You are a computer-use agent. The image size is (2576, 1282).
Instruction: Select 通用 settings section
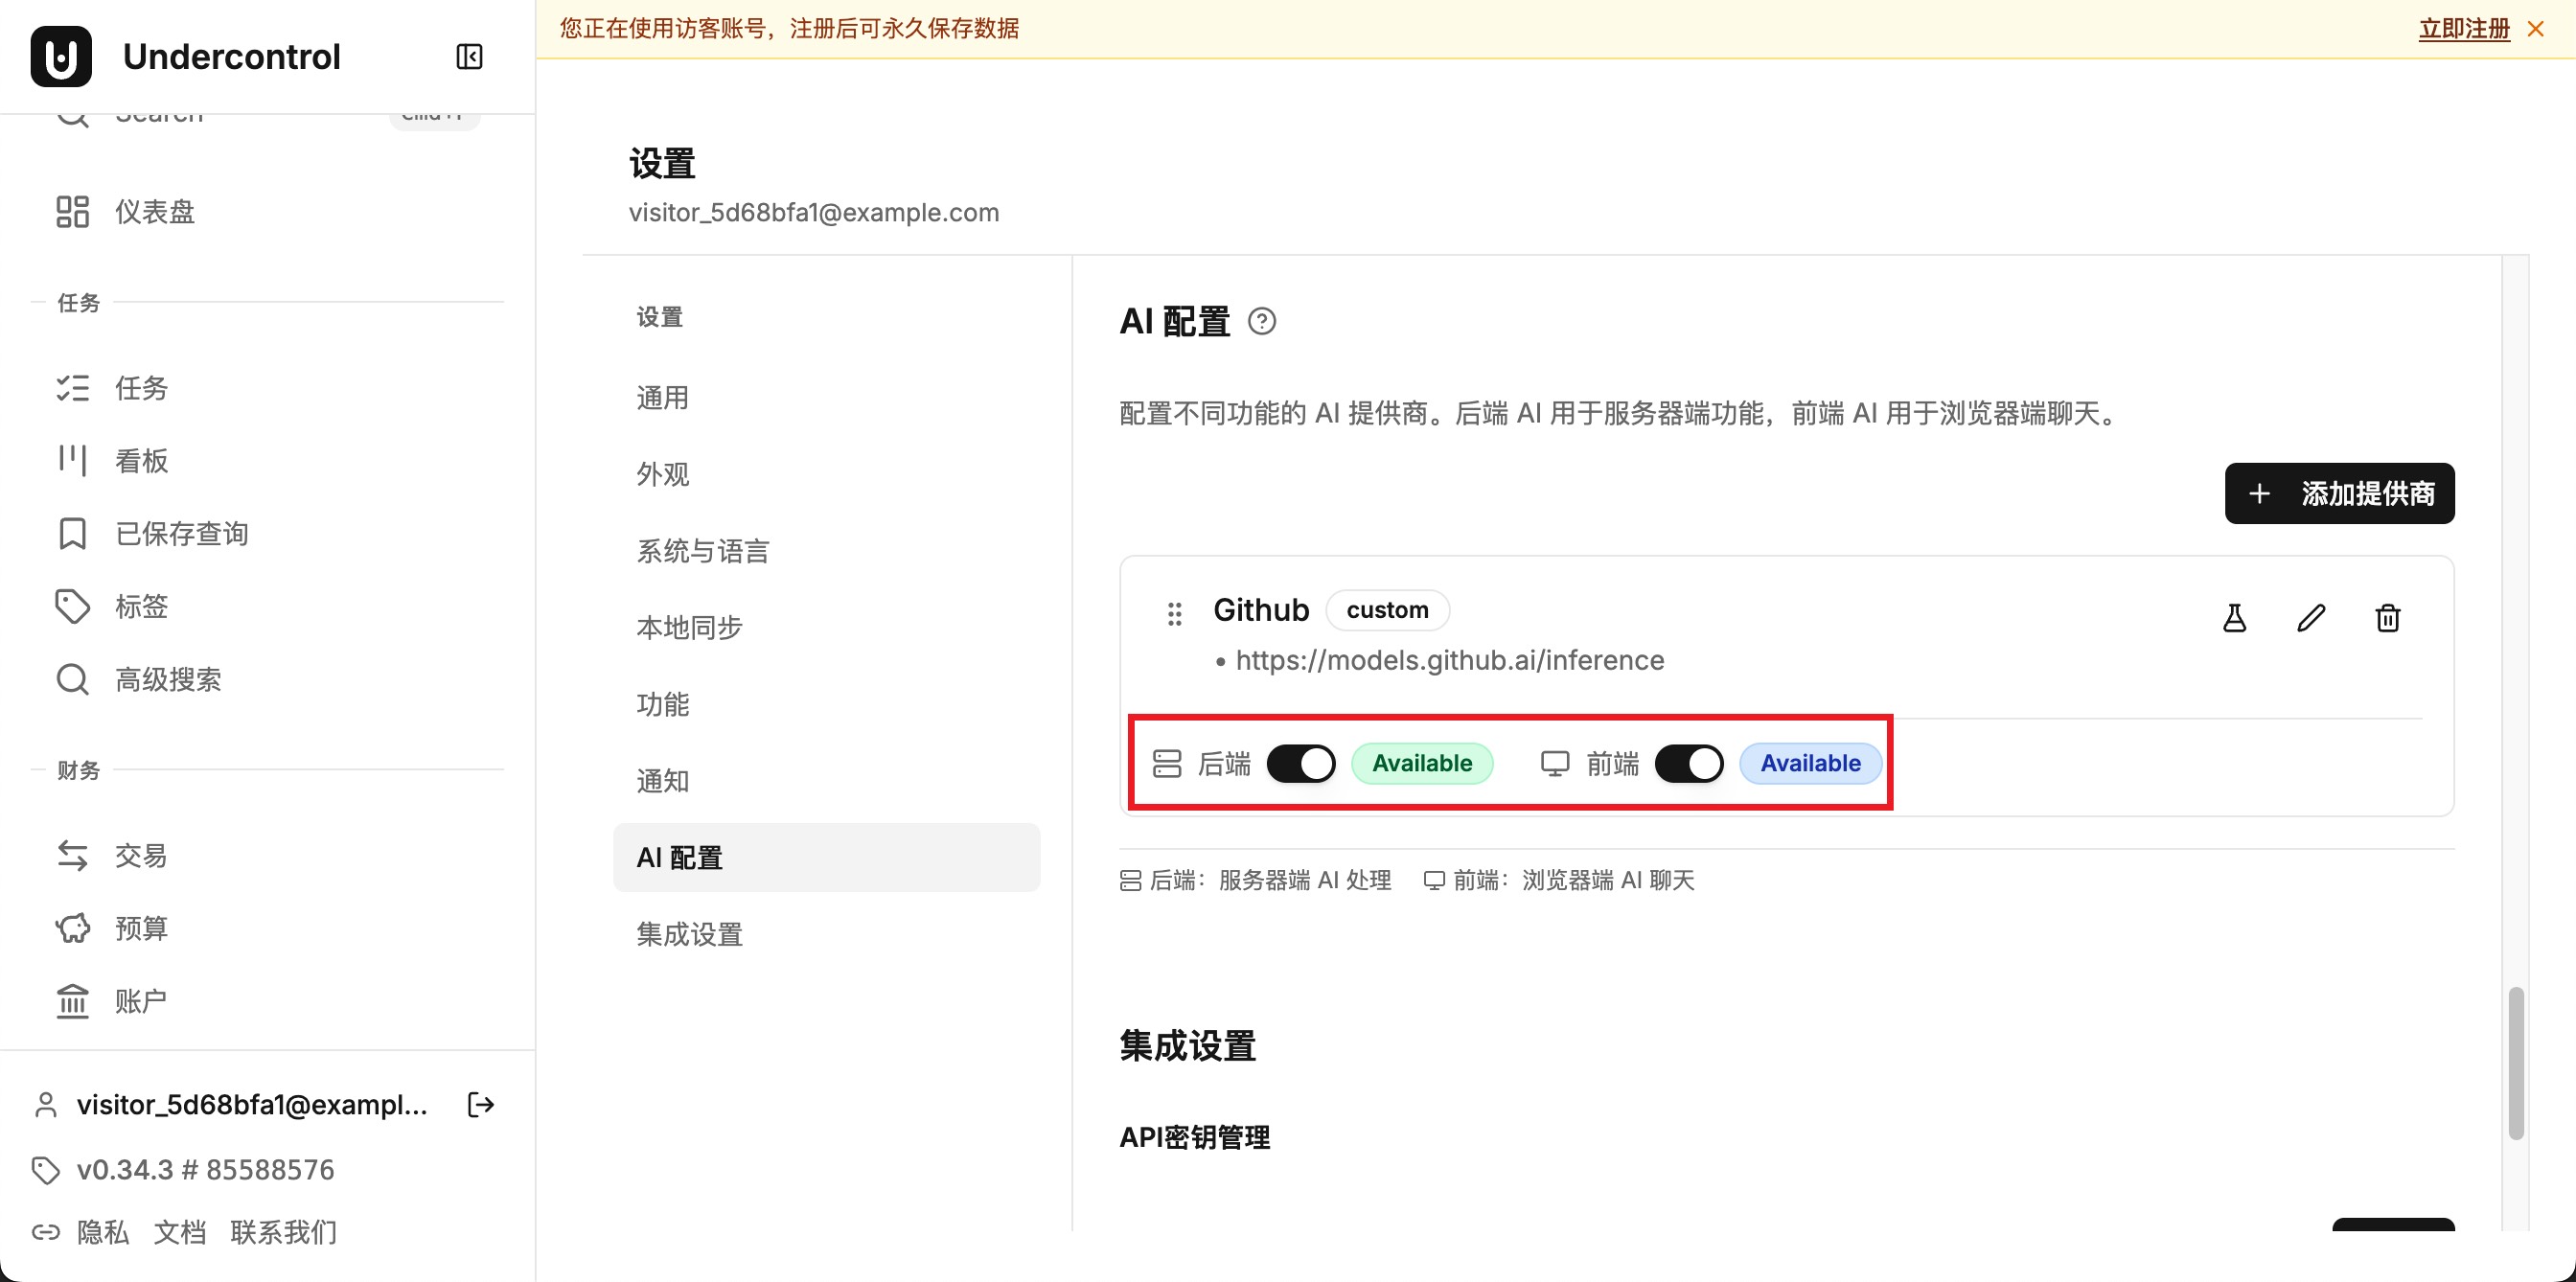point(826,398)
